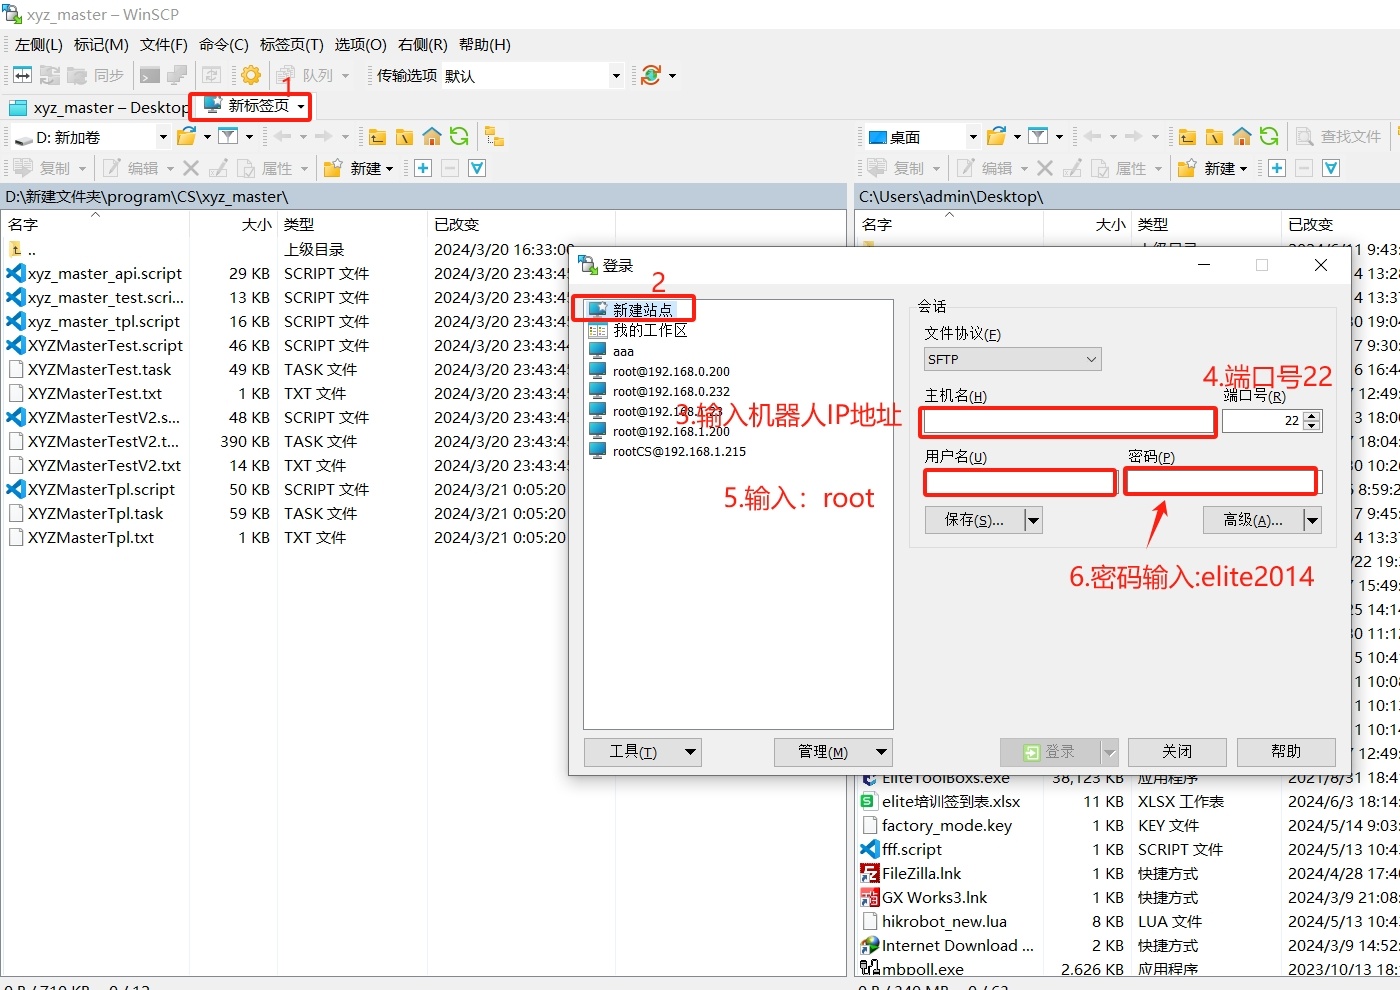1400x990 pixels.
Task: Click the Advanced button in login dialog
Action: pyautogui.click(x=1252, y=520)
